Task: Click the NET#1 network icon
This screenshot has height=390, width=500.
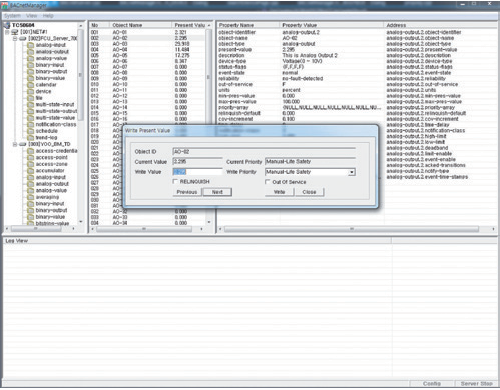Action: click(15, 32)
